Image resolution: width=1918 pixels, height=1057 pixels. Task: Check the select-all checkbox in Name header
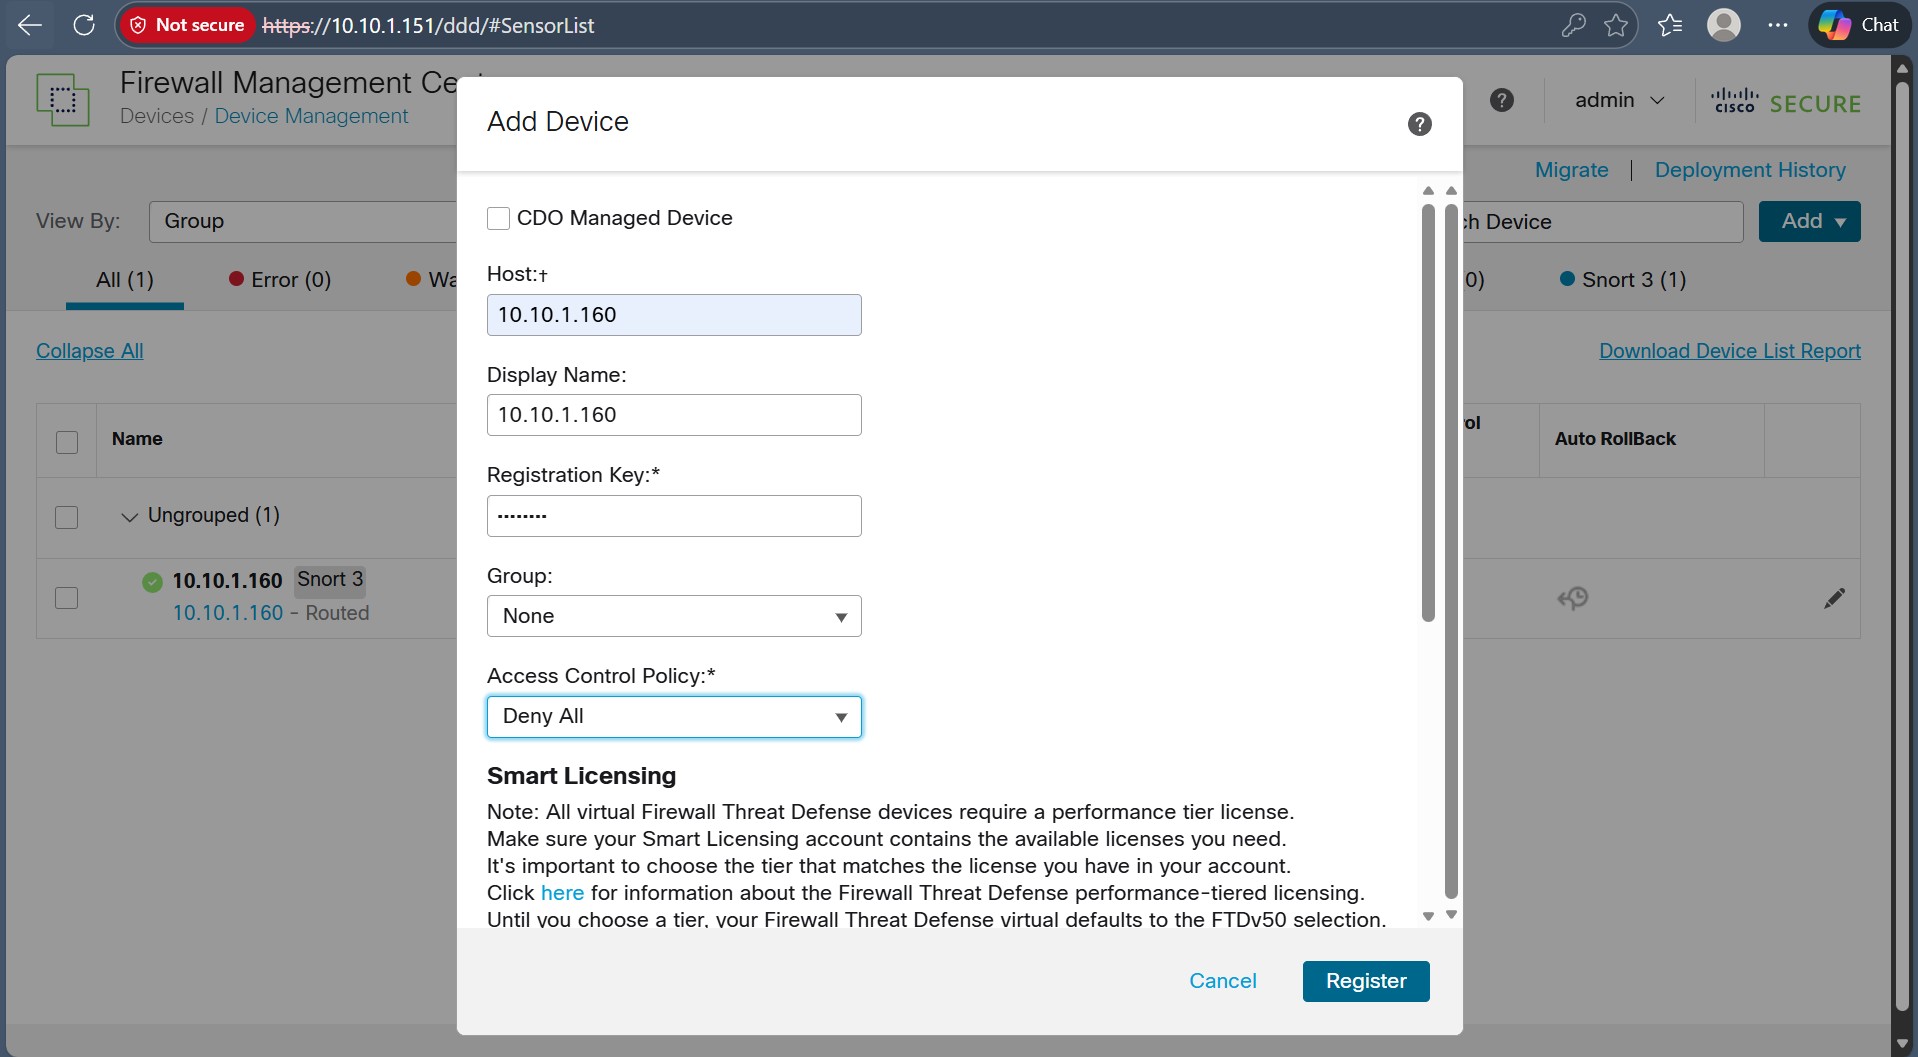click(67, 442)
